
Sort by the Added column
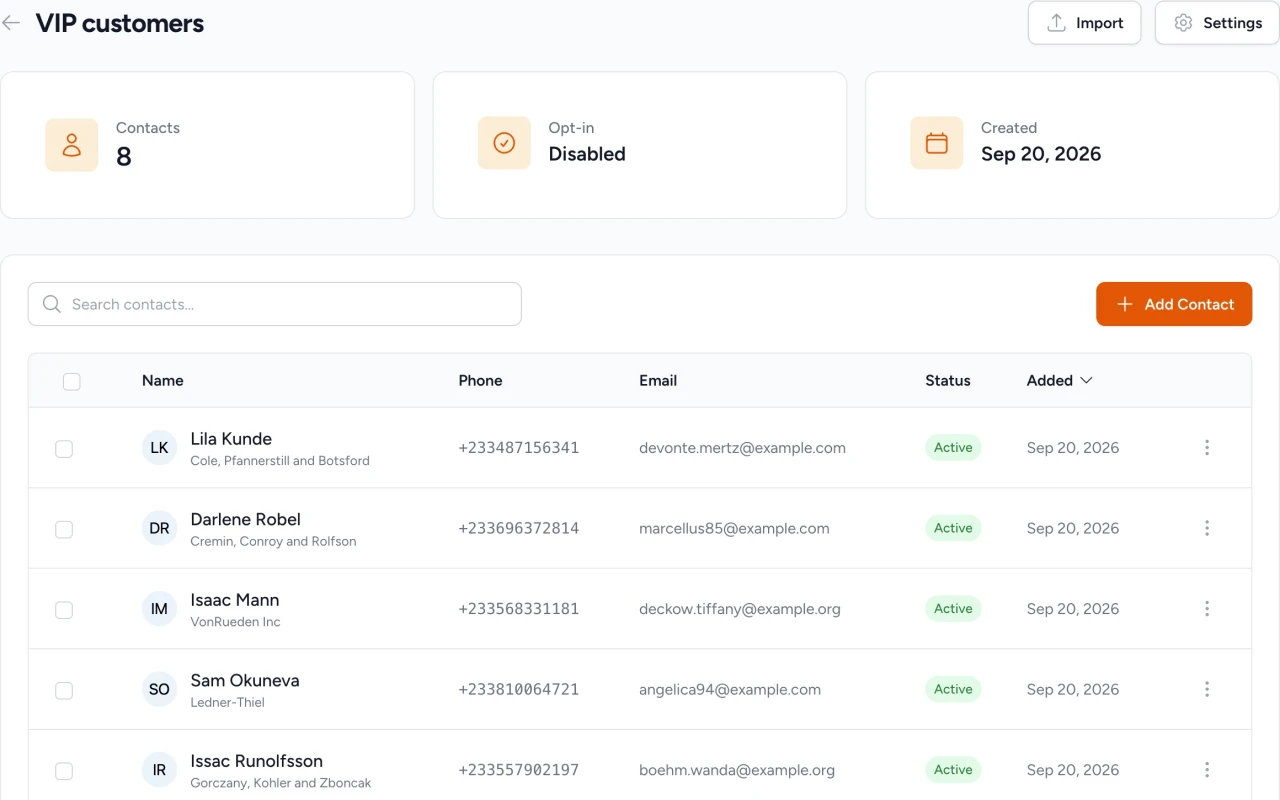(1059, 380)
